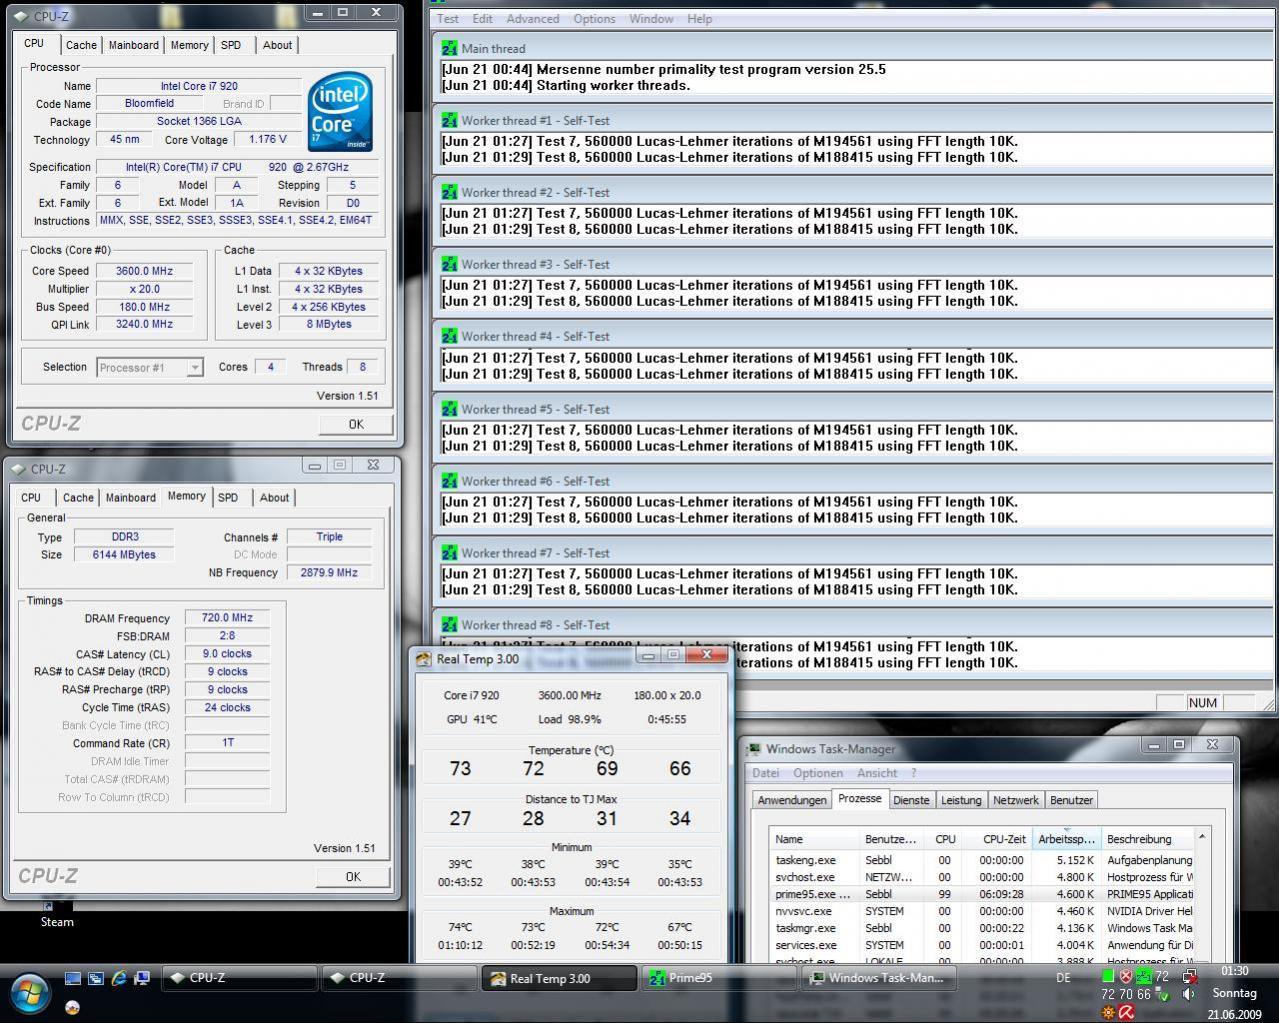Click the Prime95 icon of Worker thread #5
Screen dimensions: 1279x1023
(x=449, y=409)
